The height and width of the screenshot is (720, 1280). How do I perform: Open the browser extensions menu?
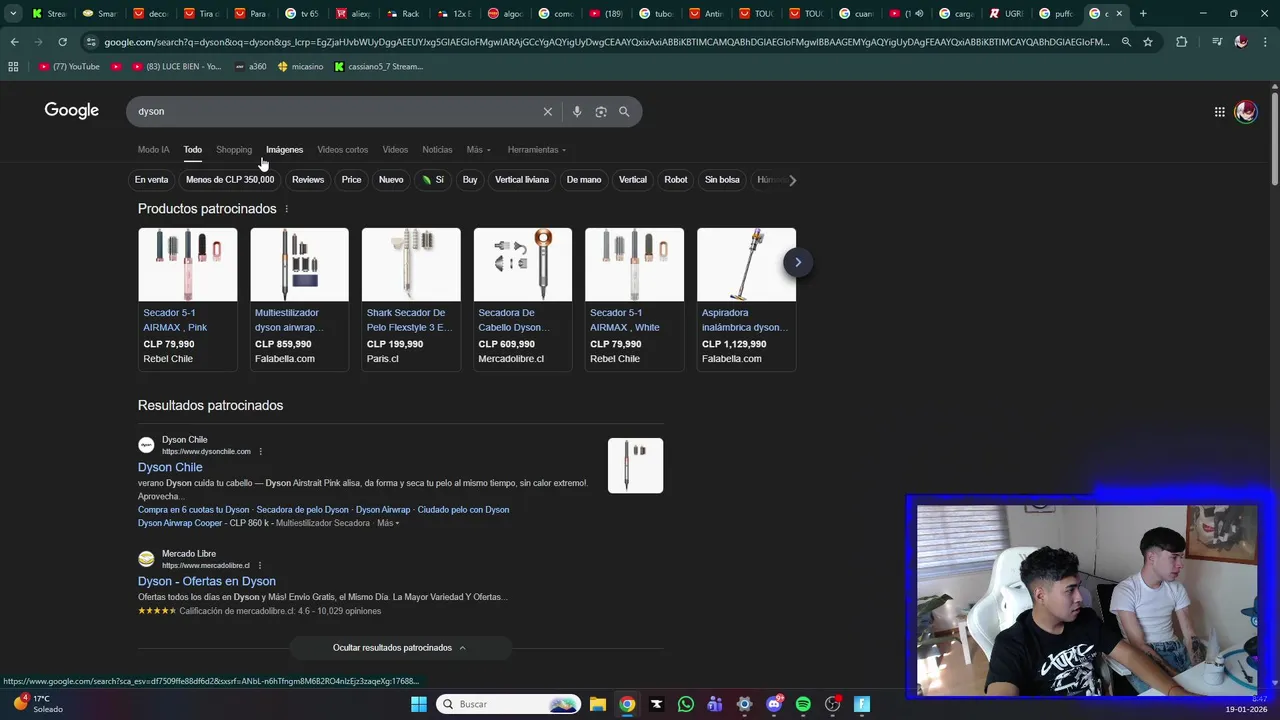1182,42
